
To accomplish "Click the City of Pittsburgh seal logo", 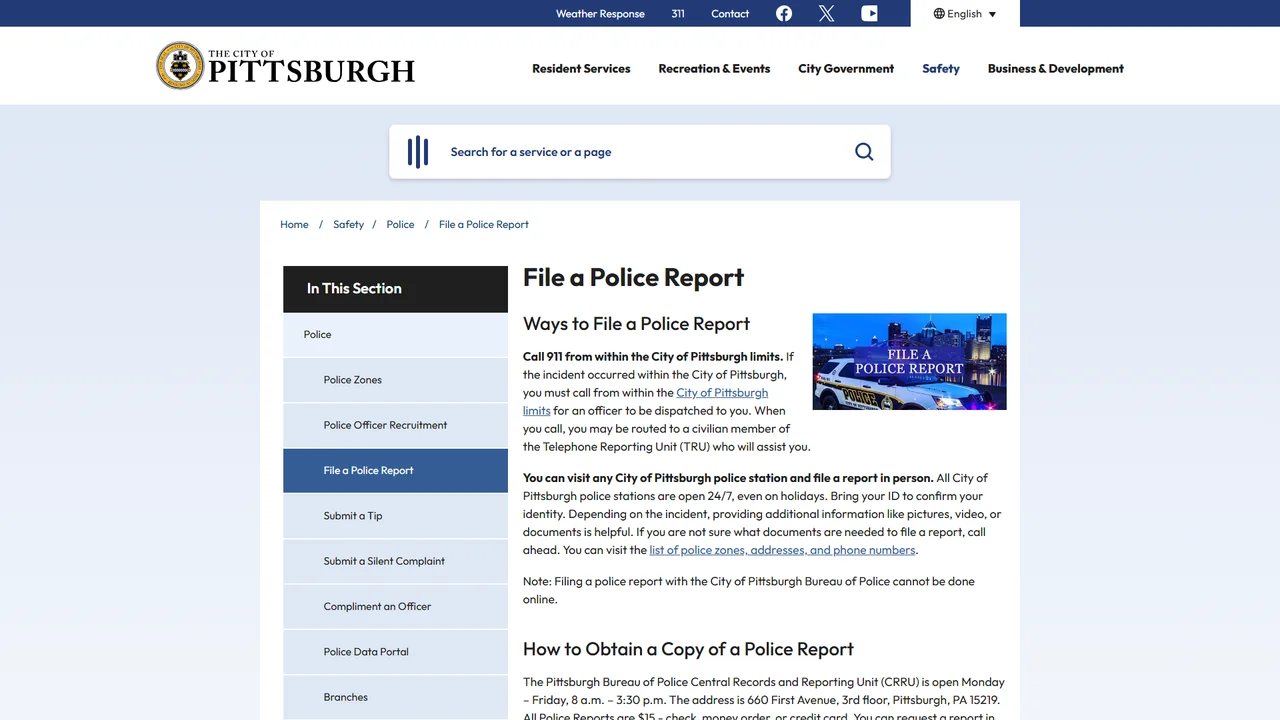I will [x=180, y=66].
